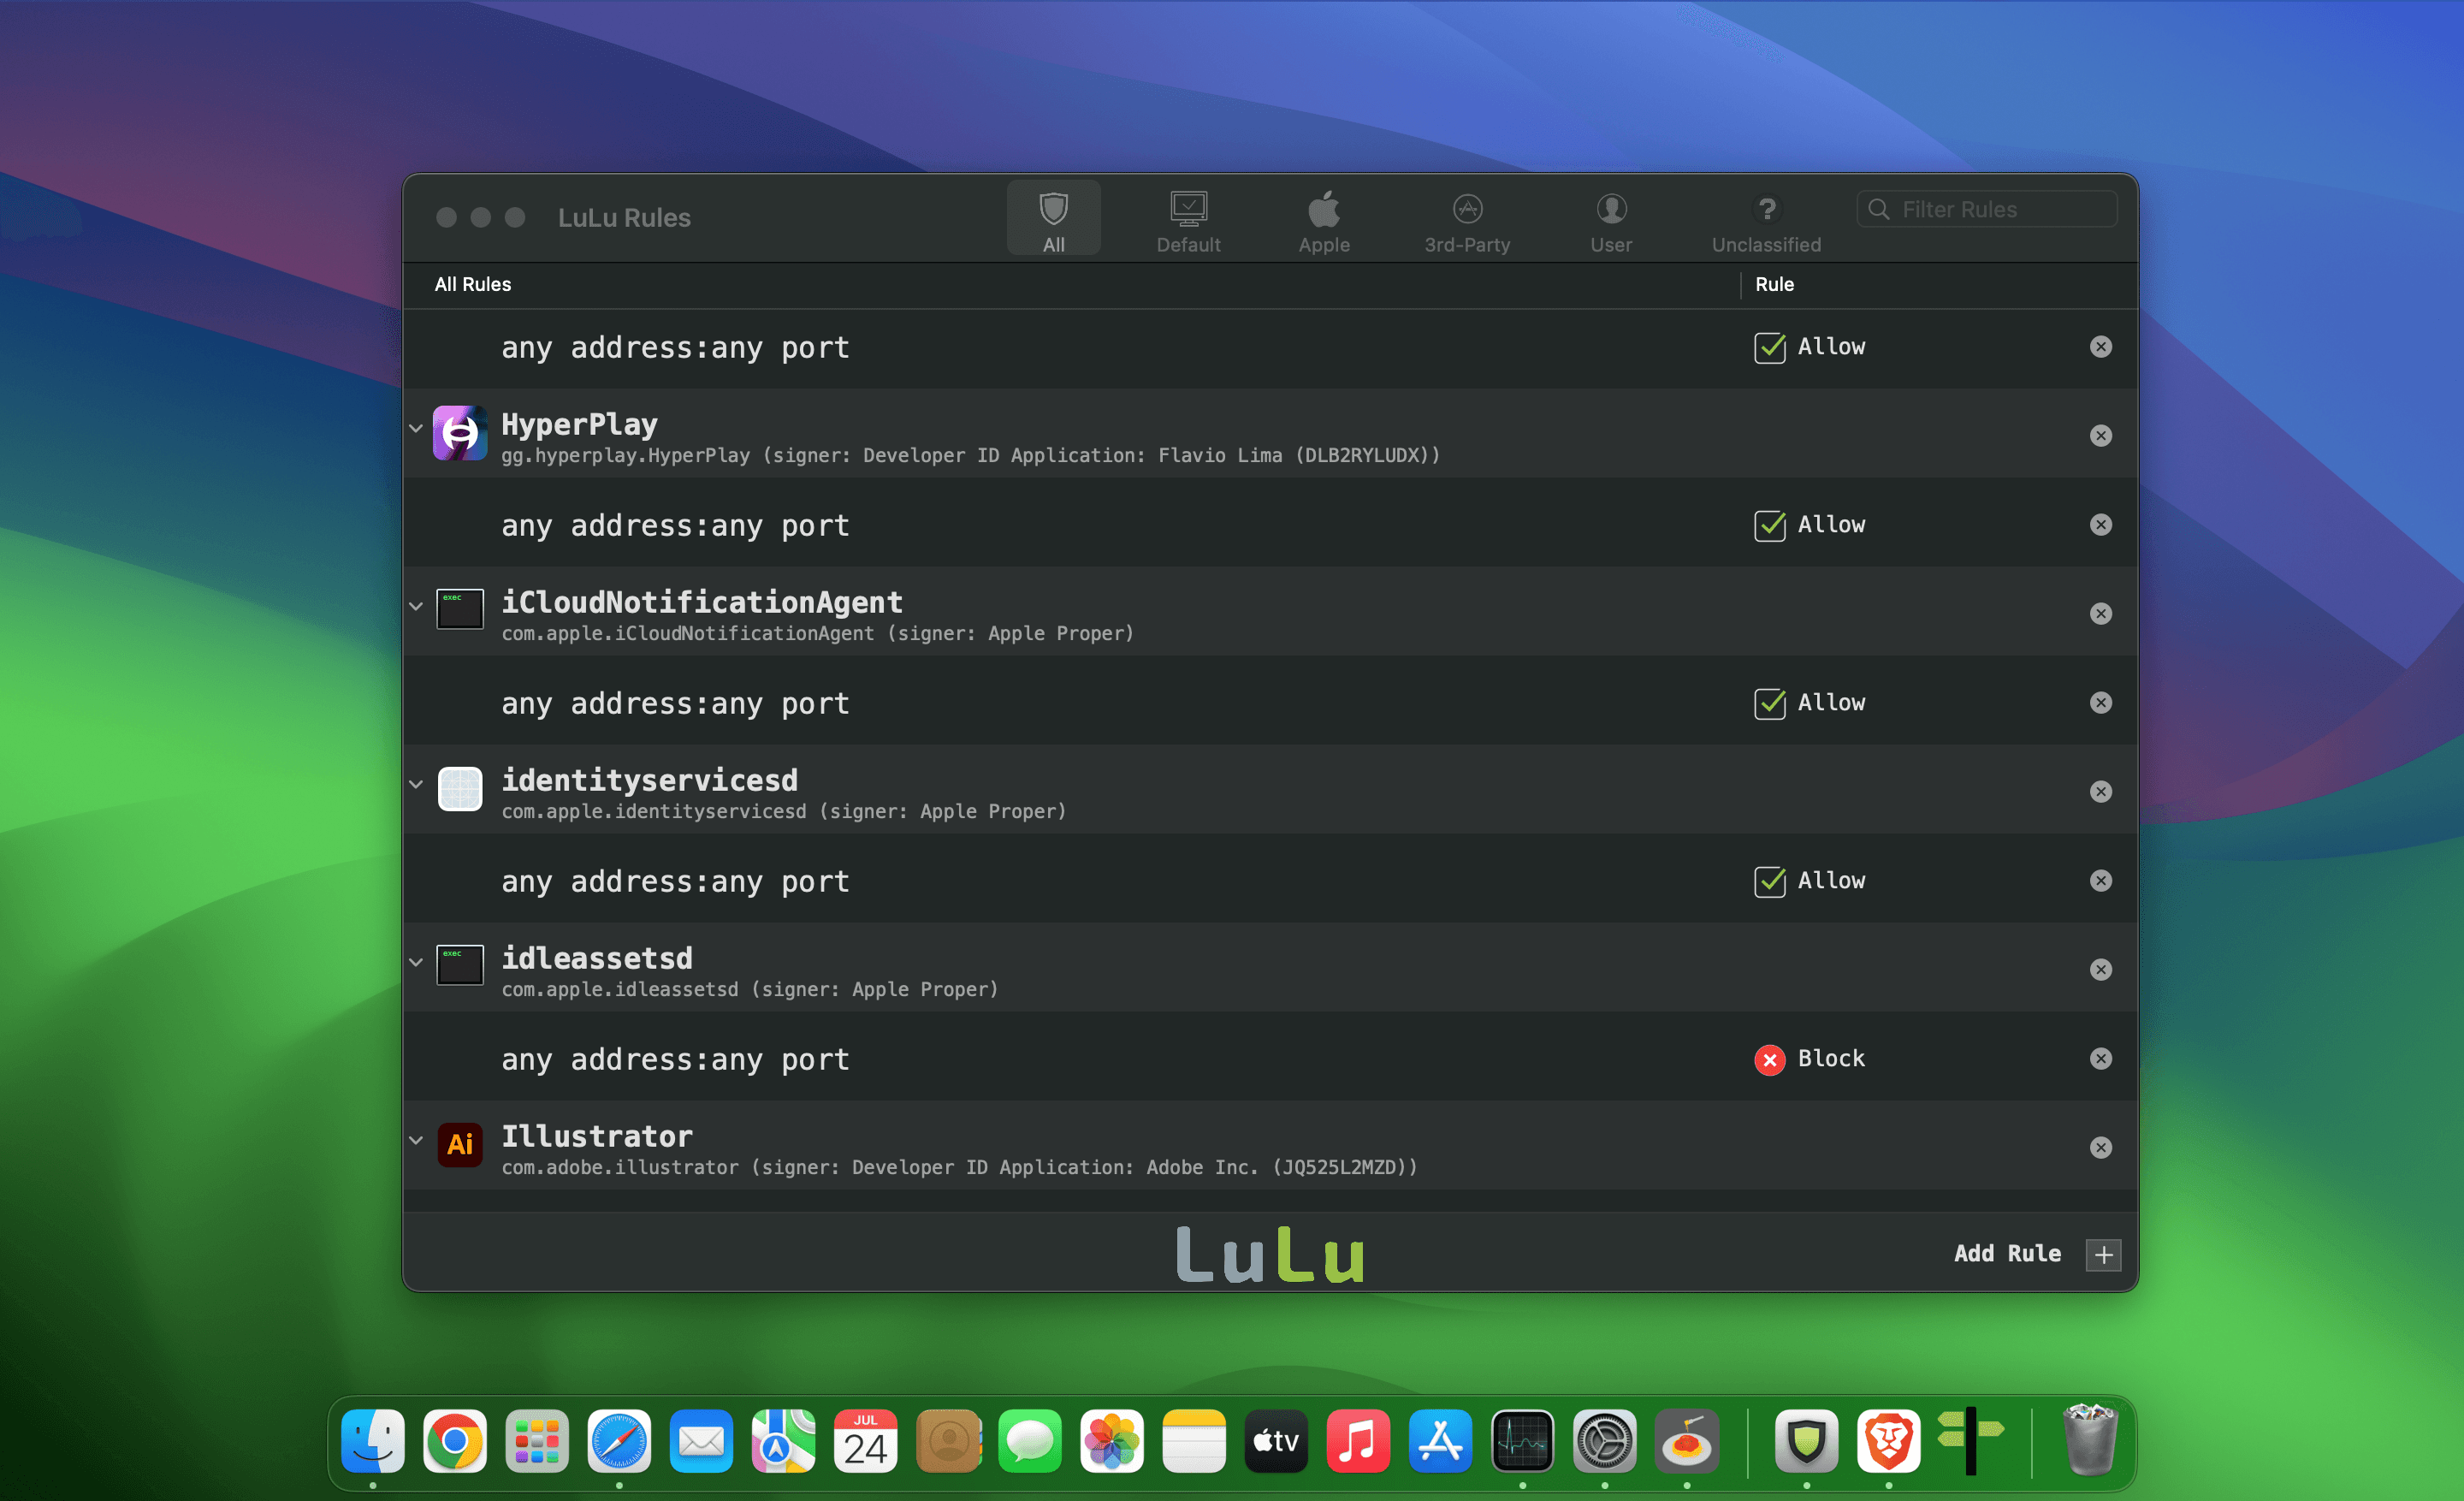Open Mail from the dock
The height and width of the screenshot is (1501, 2464).
[x=701, y=1441]
